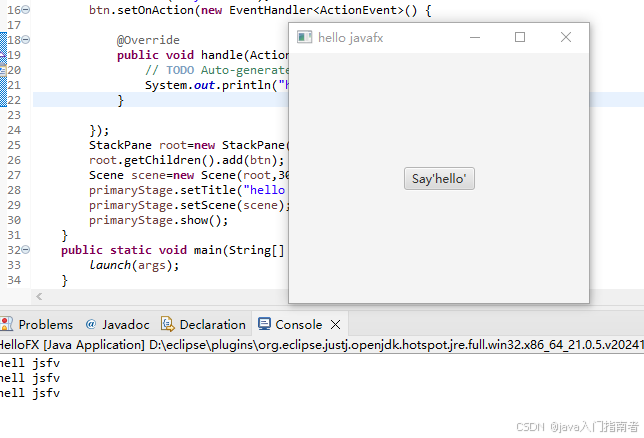Click the hello javafx window icon

click(x=304, y=37)
